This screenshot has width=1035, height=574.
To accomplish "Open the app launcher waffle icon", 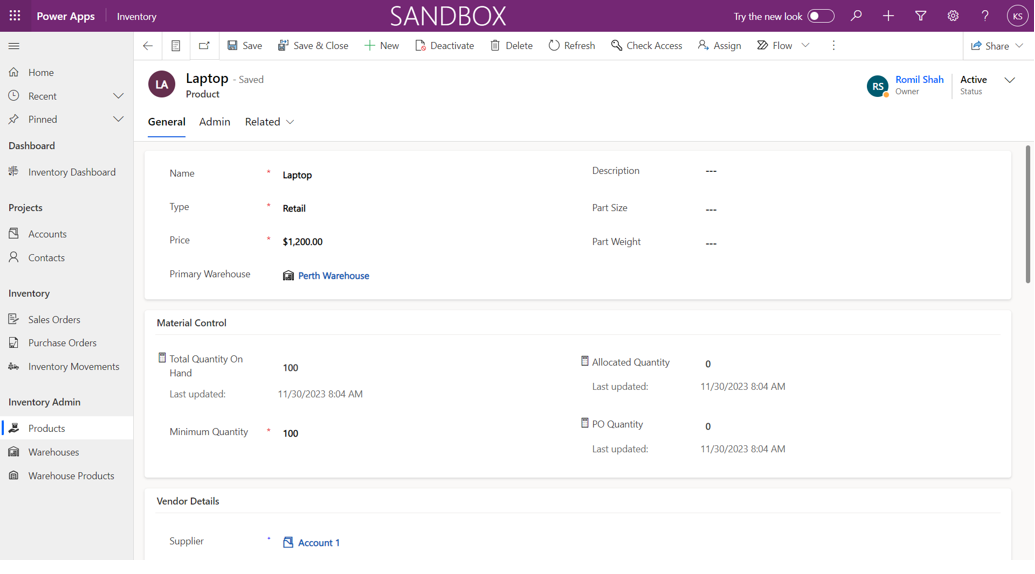I will [x=15, y=16].
